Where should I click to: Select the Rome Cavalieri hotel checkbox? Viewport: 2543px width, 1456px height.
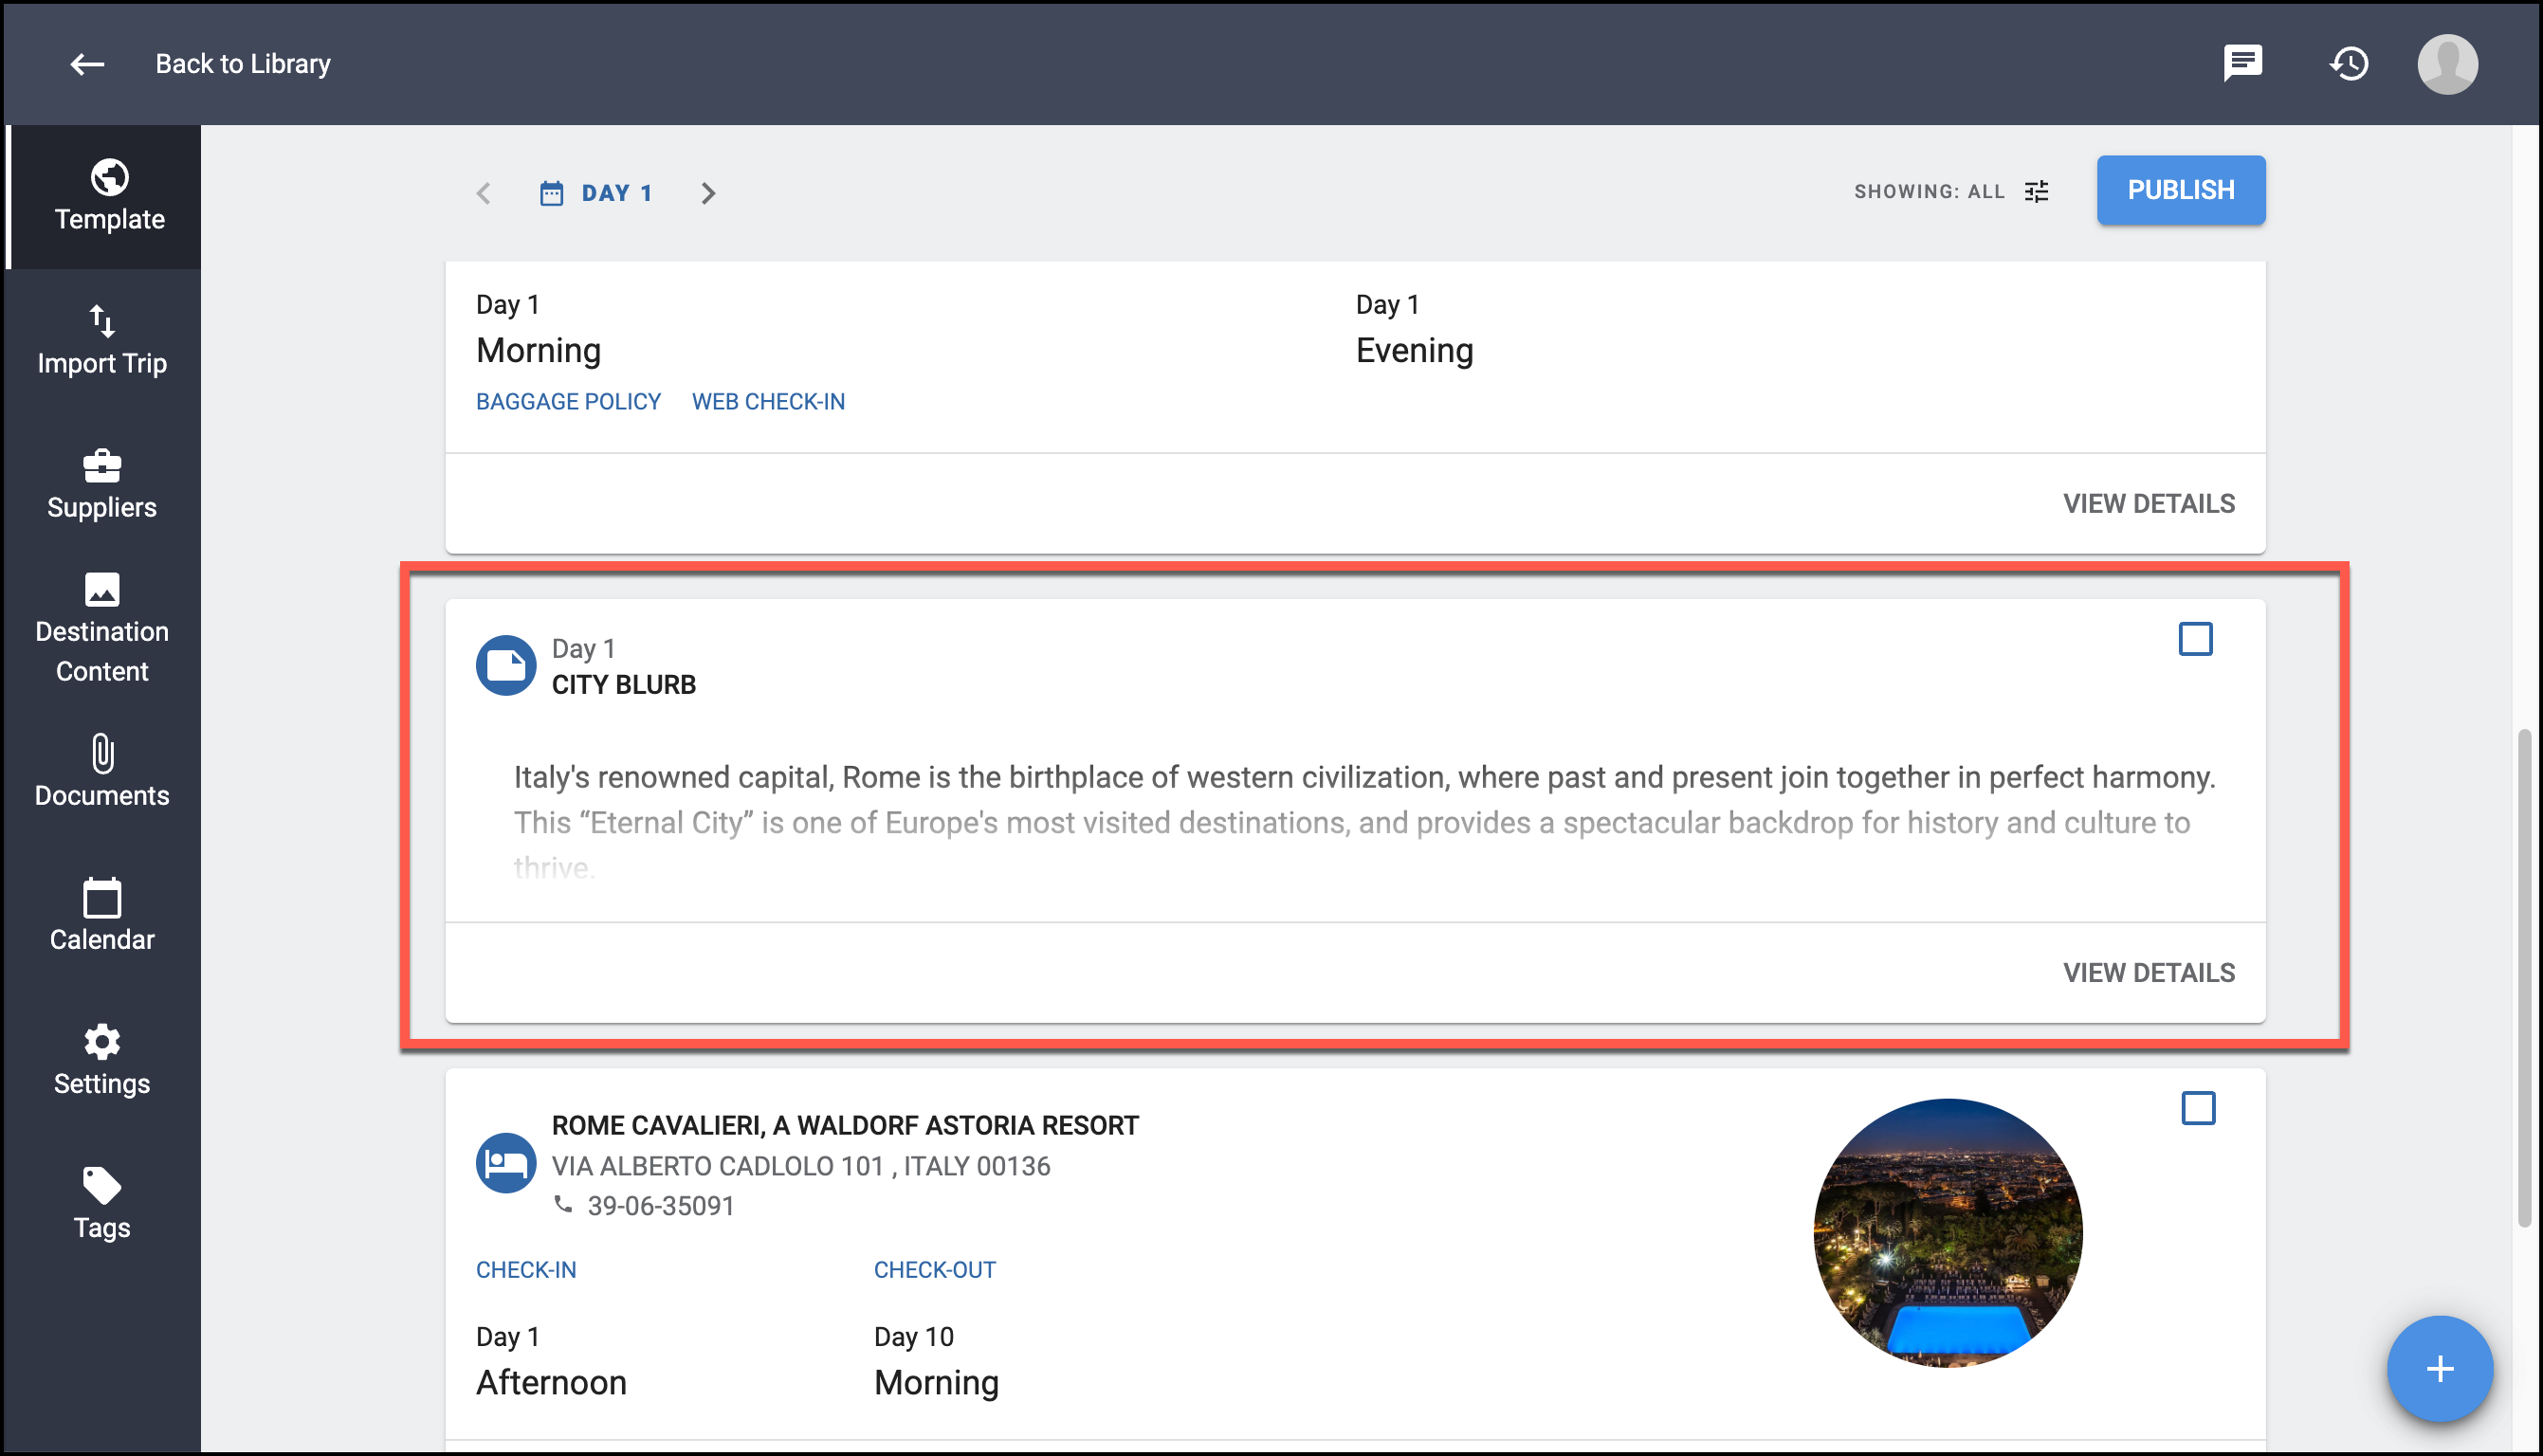2197,1108
